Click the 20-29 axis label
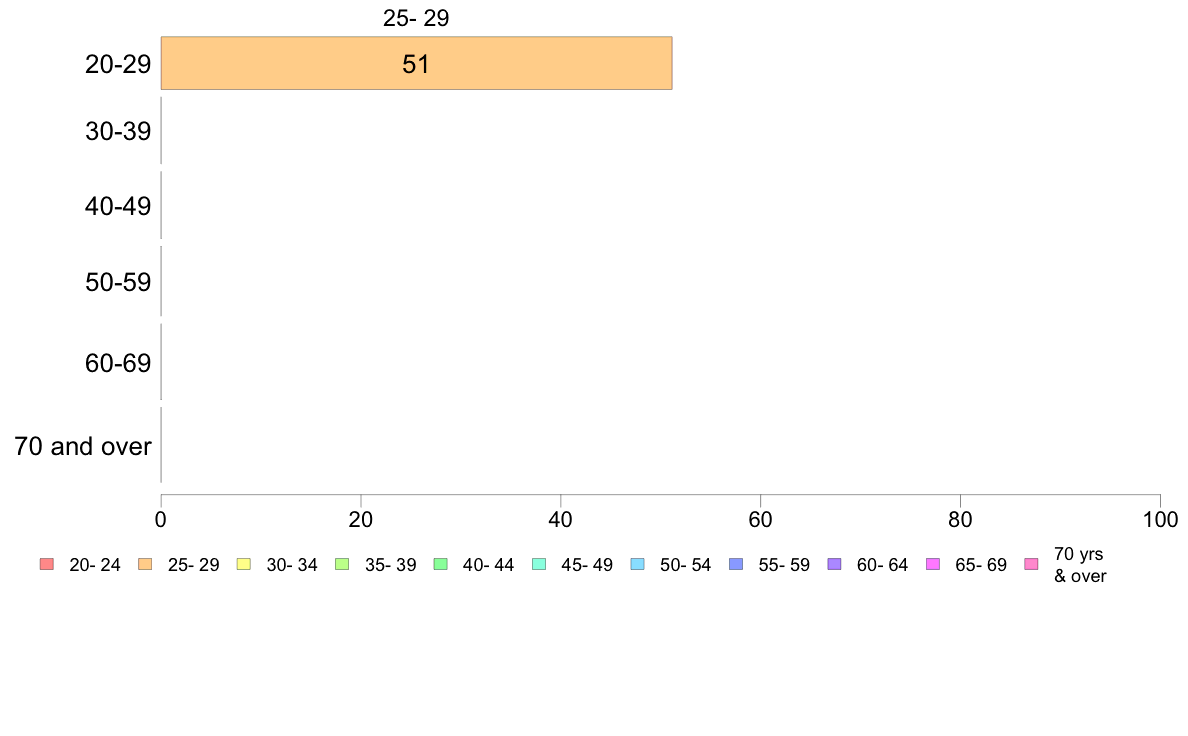Viewport: 1188px width, 736px height. [x=118, y=64]
